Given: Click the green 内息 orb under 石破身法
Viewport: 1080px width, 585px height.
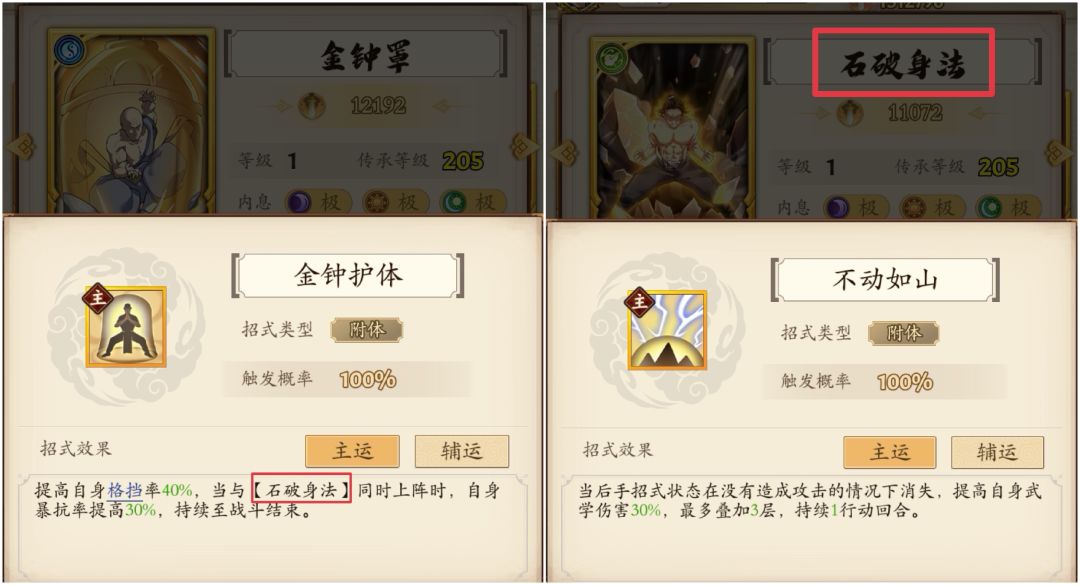Looking at the screenshot, I should 990,207.
